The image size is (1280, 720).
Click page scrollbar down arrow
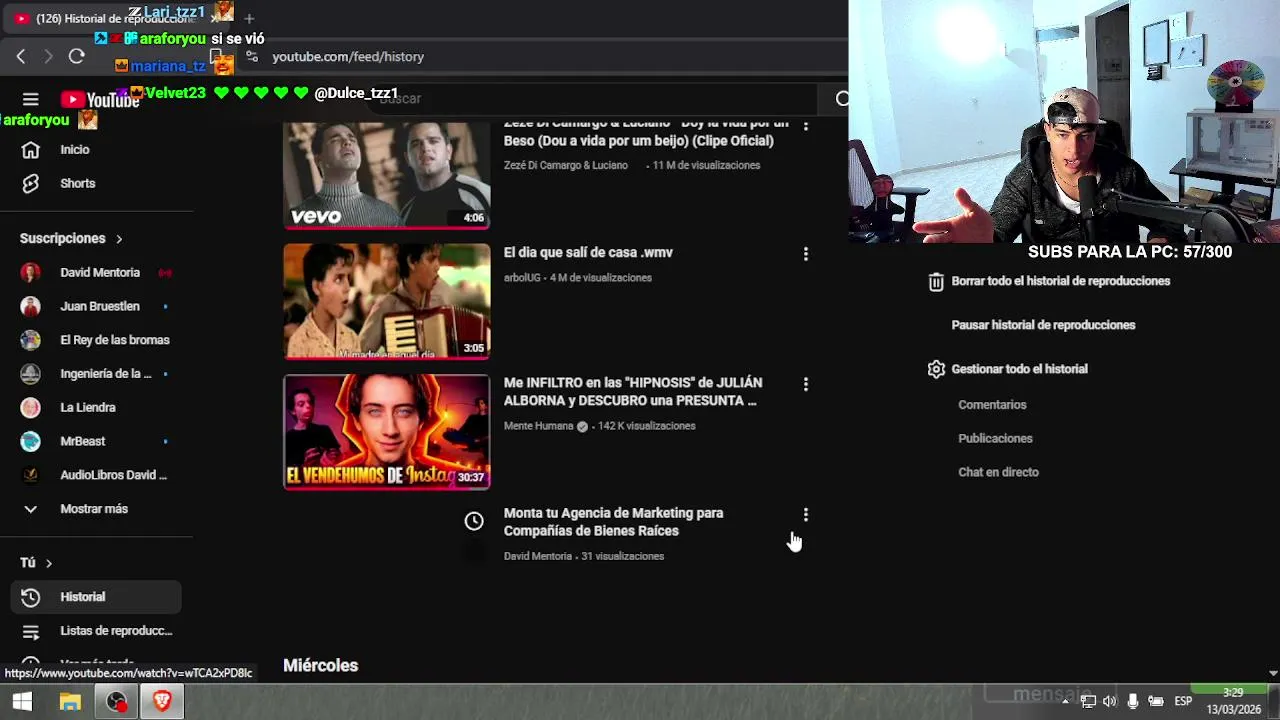click(x=1273, y=674)
